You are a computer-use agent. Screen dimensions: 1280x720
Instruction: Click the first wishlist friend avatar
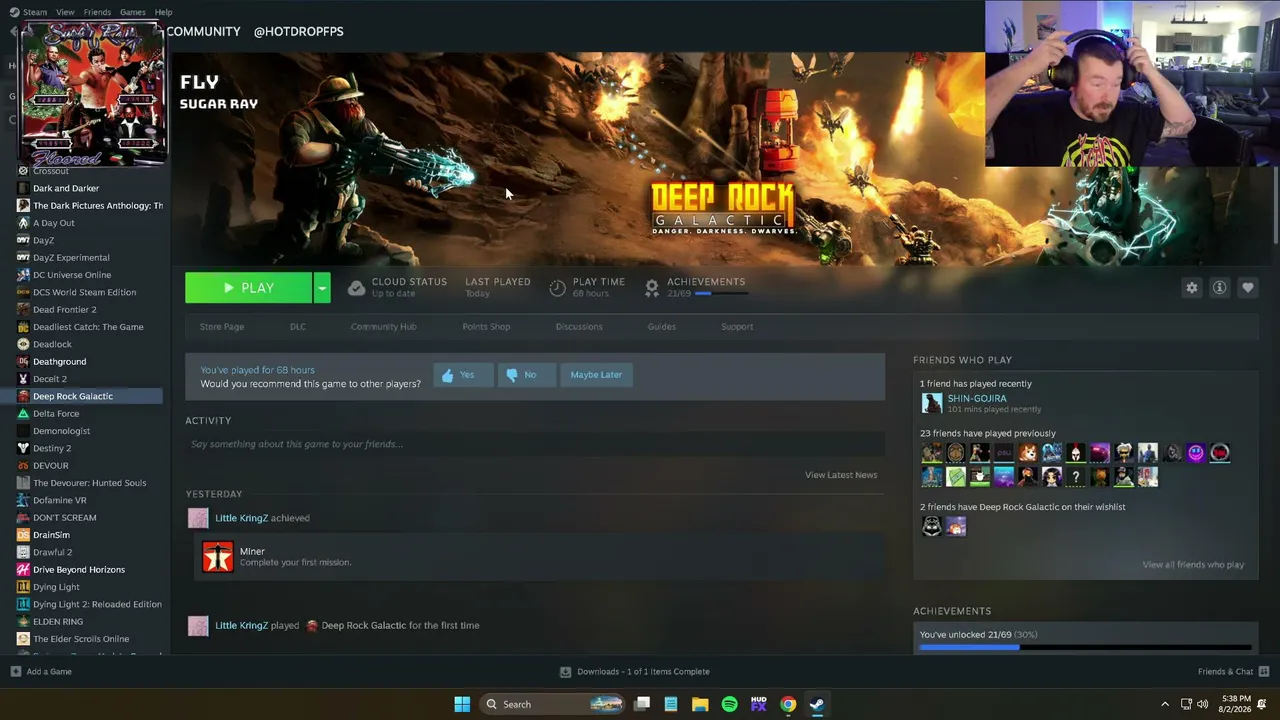click(932, 526)
